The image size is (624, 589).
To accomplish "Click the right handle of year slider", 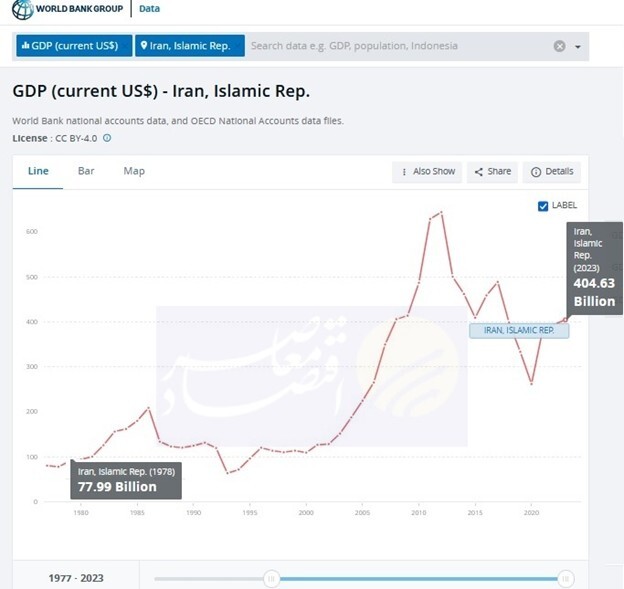I will click(565, 578).
